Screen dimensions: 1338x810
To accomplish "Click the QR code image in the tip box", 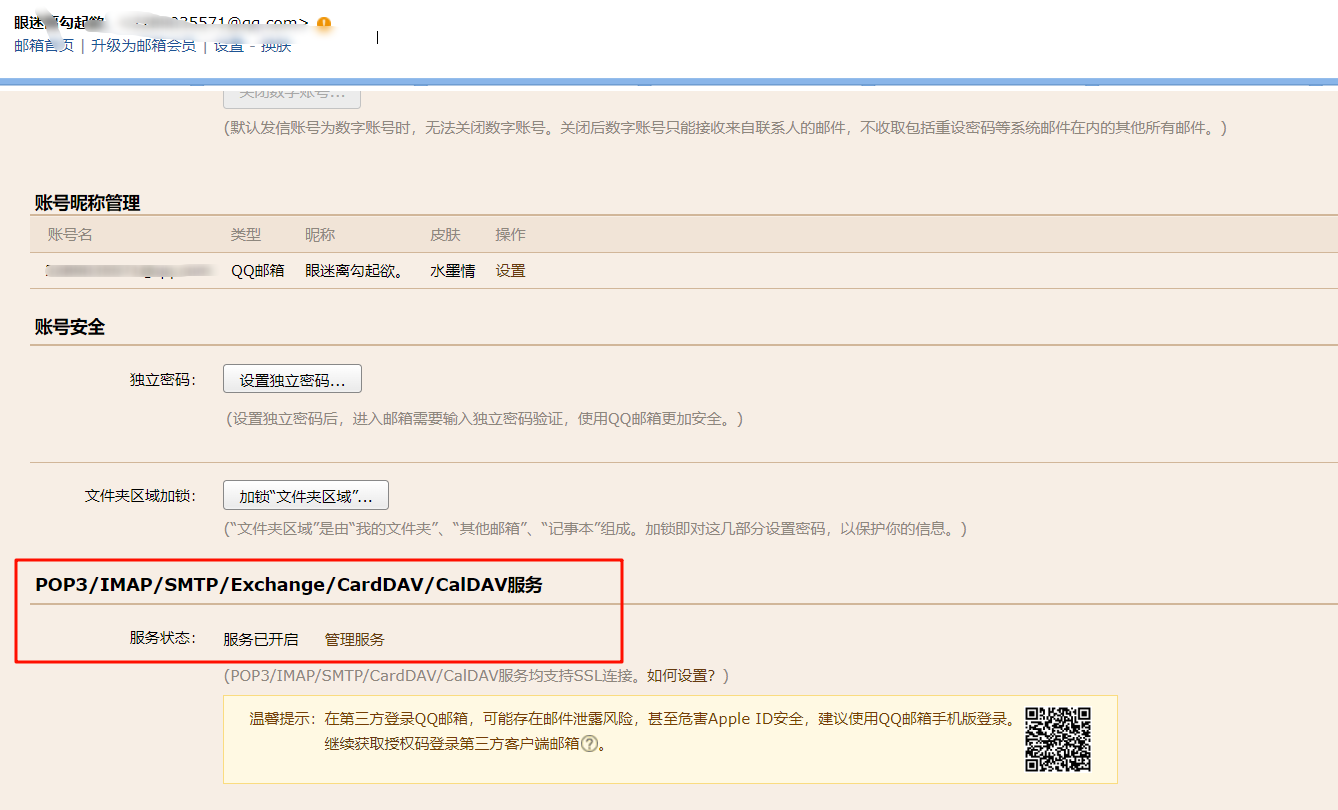I will 1057,739.
